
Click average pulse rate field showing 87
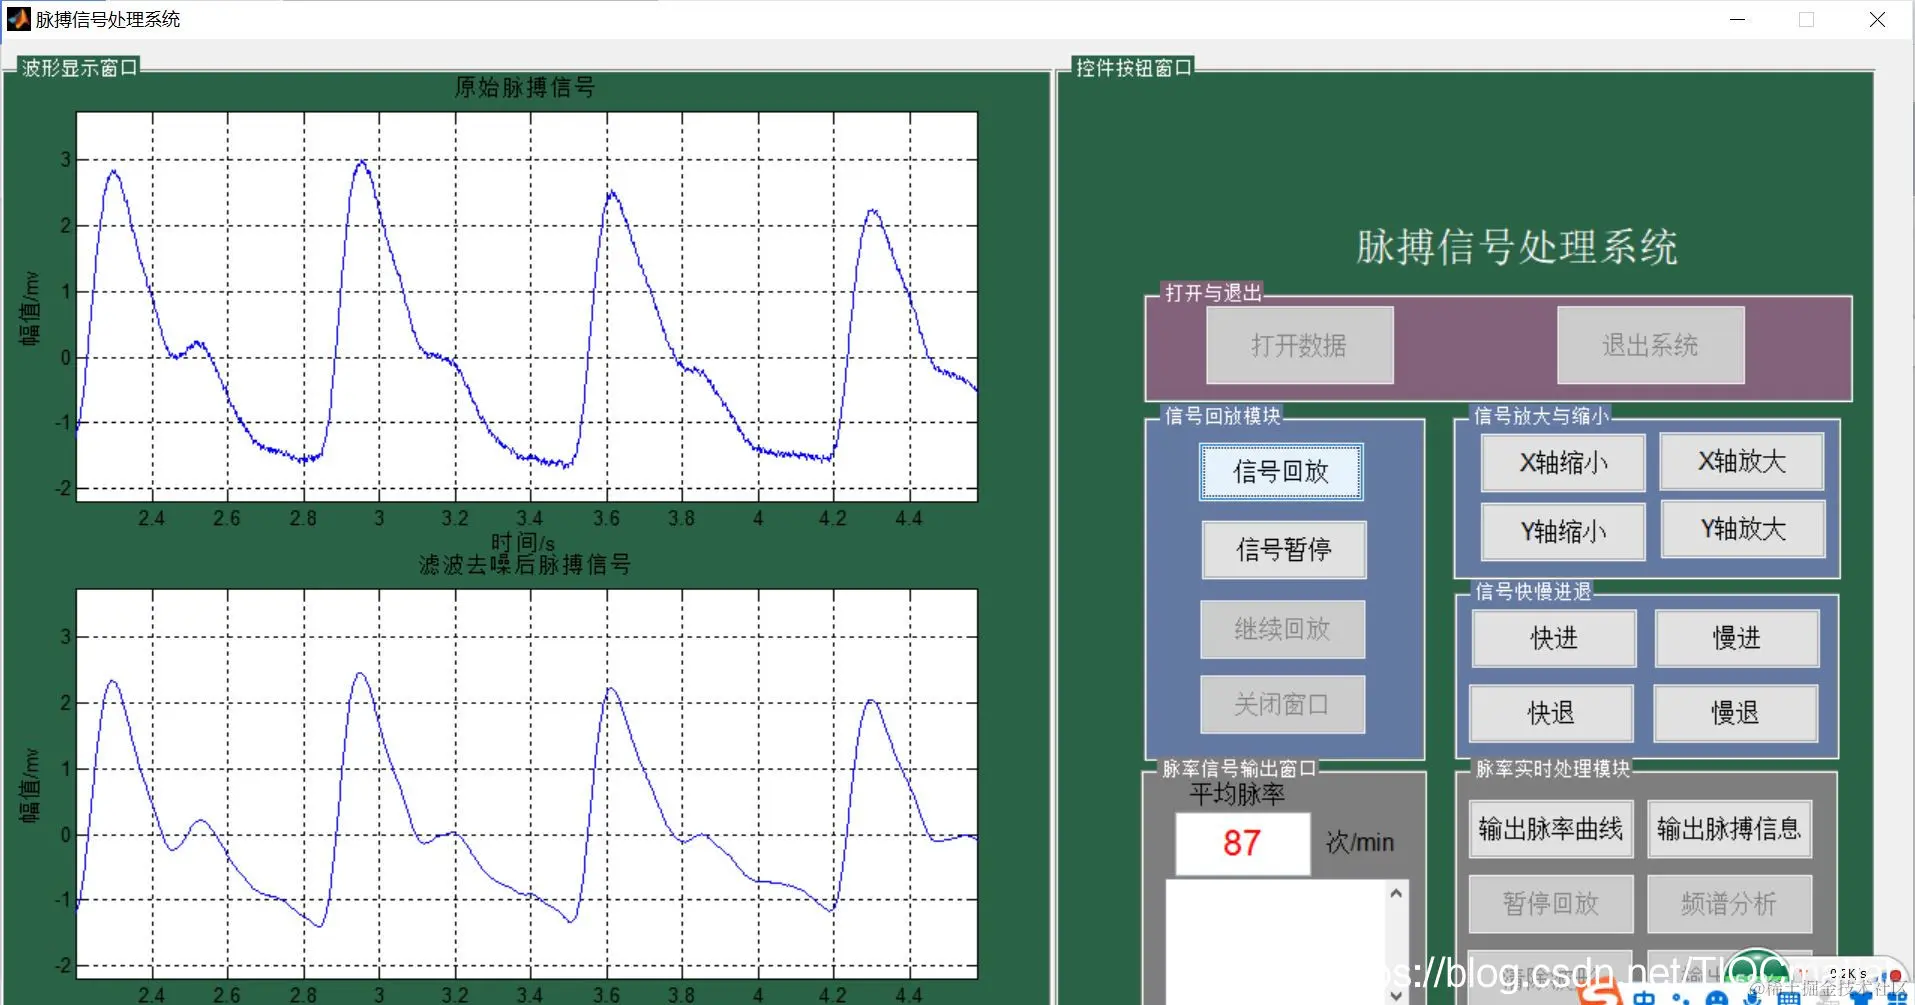pos(1242,843)
